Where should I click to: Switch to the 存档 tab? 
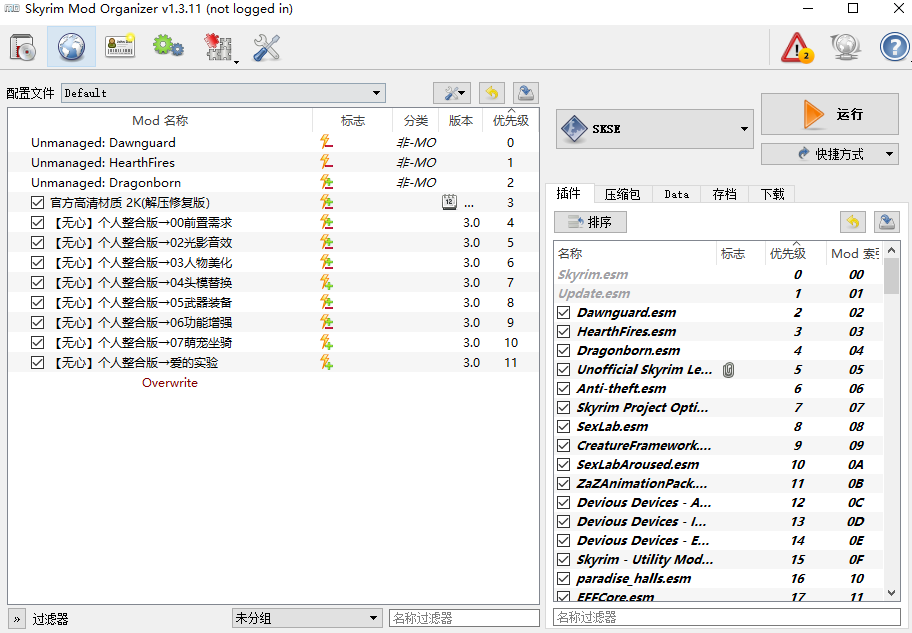click(724, 194)
